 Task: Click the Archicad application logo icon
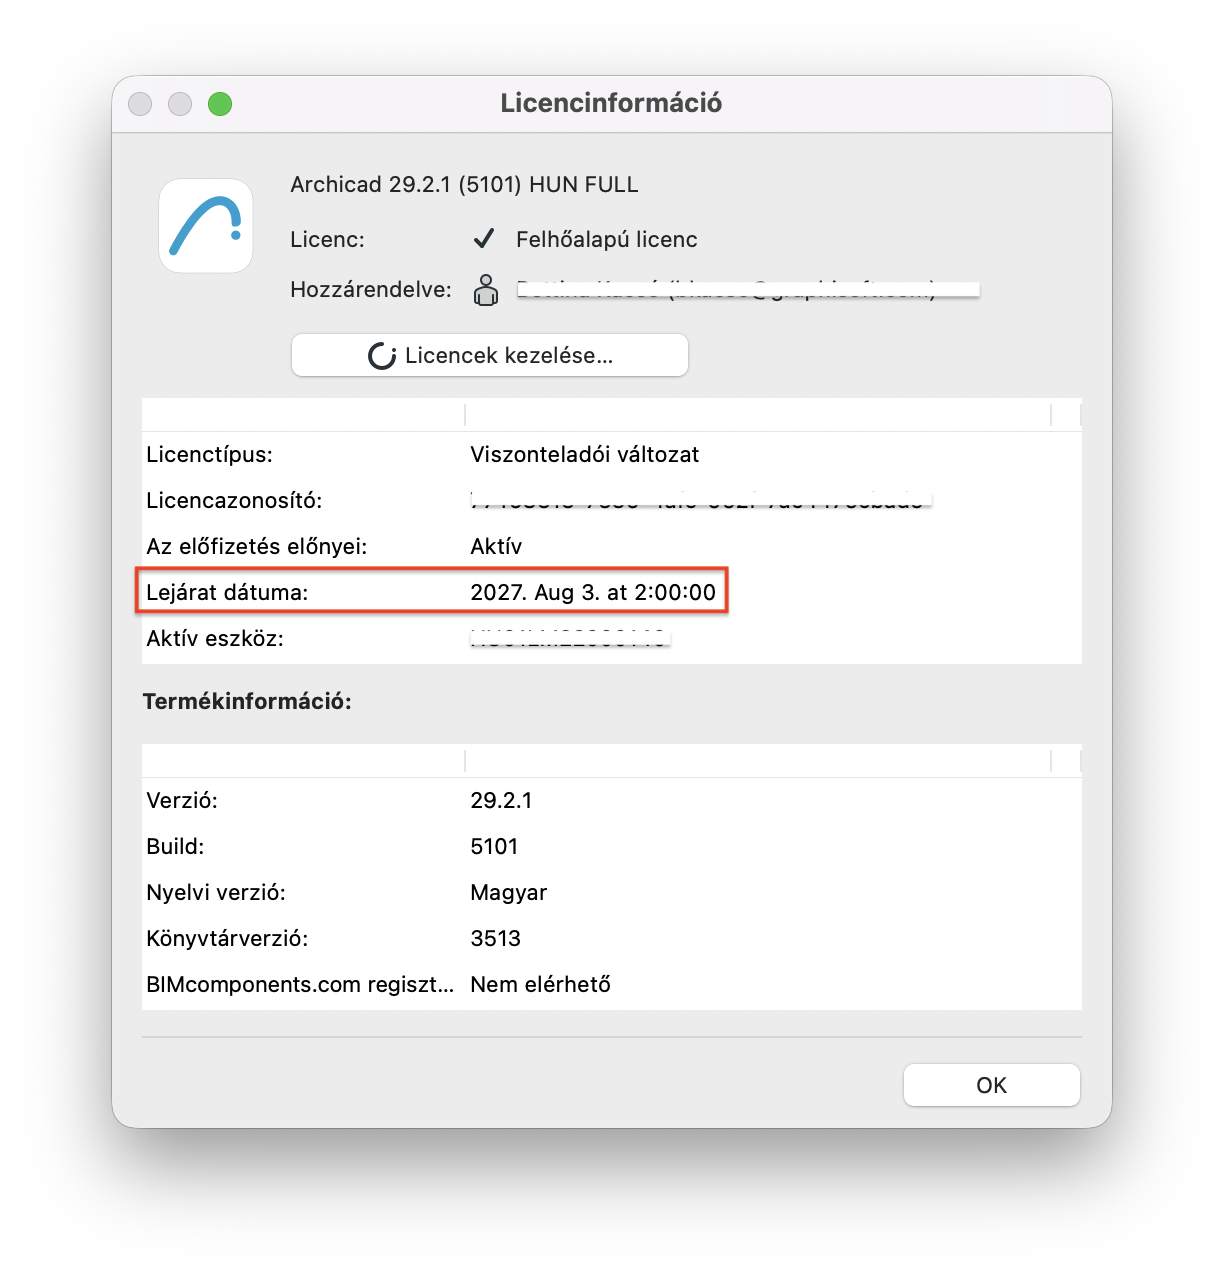(x=206, y=226)
